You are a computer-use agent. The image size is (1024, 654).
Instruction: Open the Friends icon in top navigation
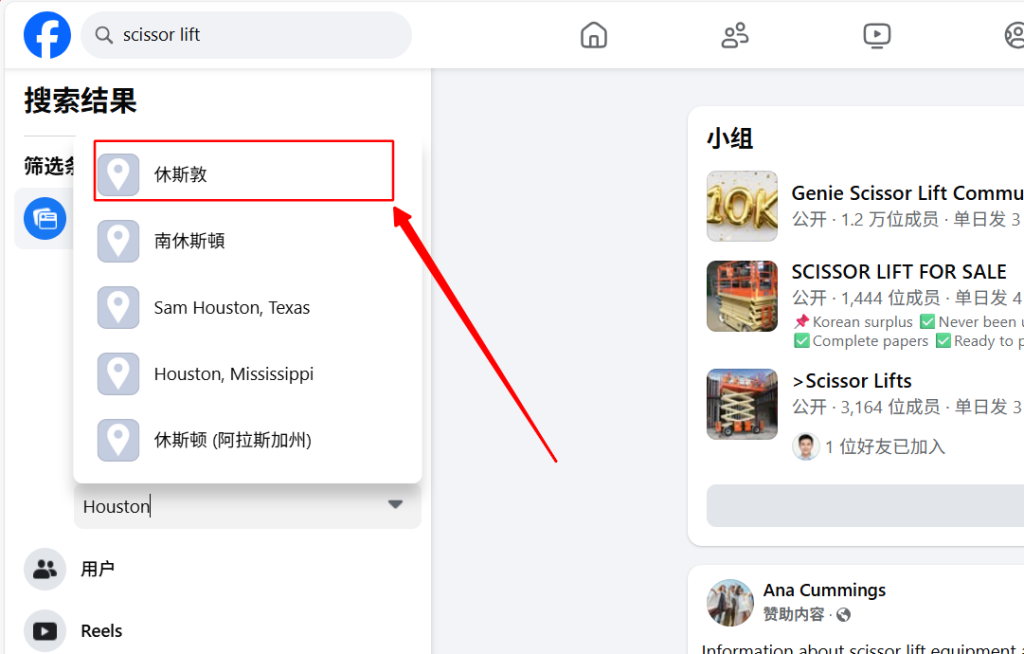[735, 36]
